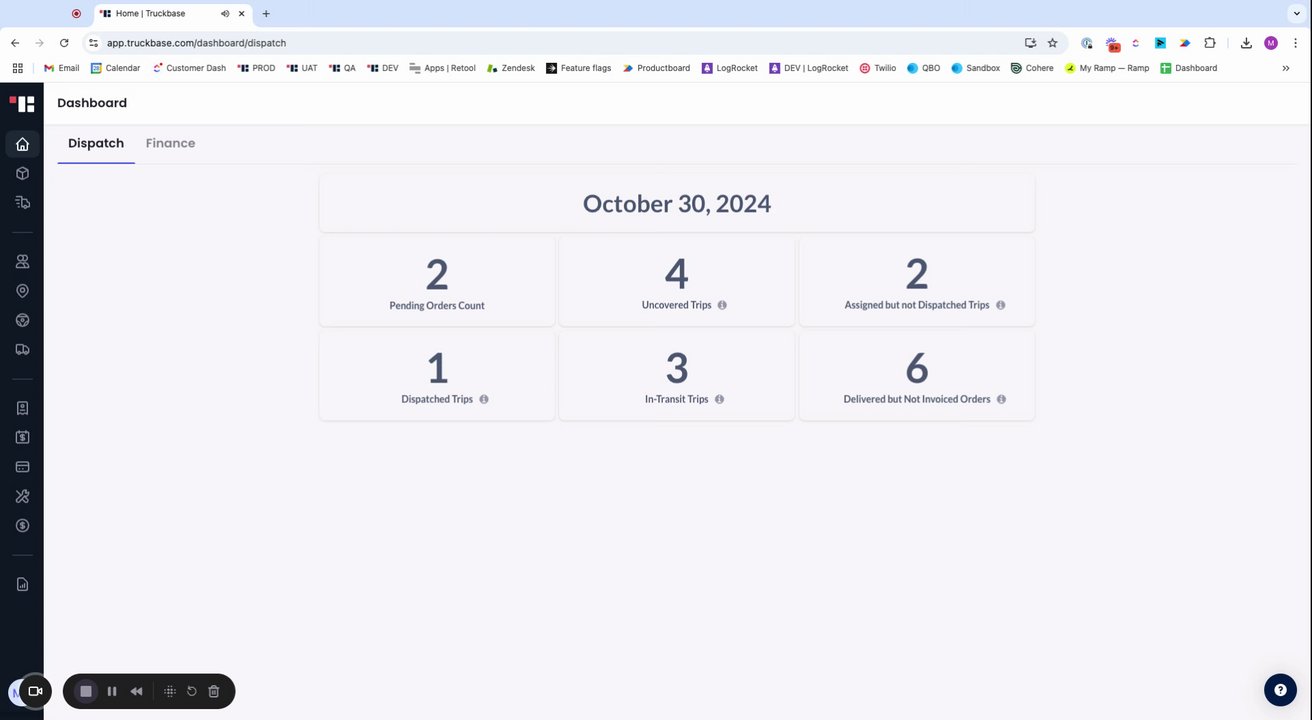Image resolution: width=1312 pixels, height=720 pixels.
Task: Open the invoice document sidebar icon
Action: [22, 408]
